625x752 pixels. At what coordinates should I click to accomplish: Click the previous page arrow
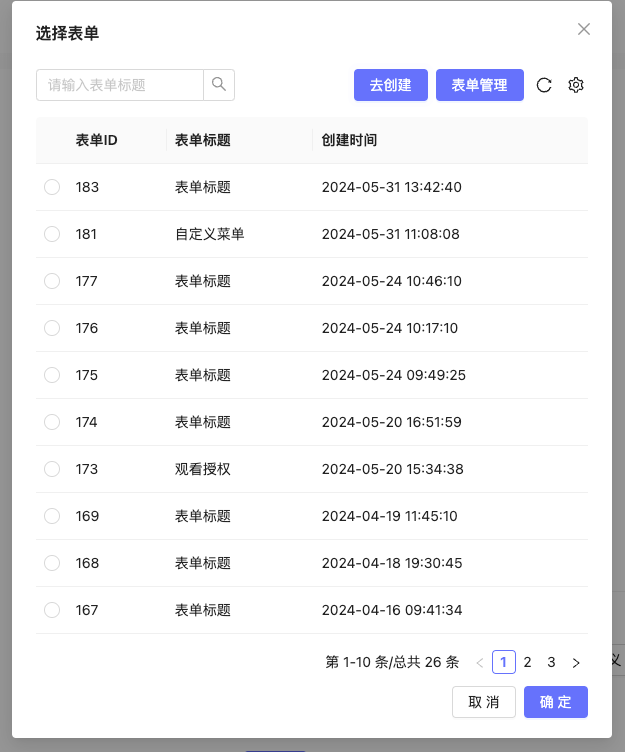click(480, 662)
